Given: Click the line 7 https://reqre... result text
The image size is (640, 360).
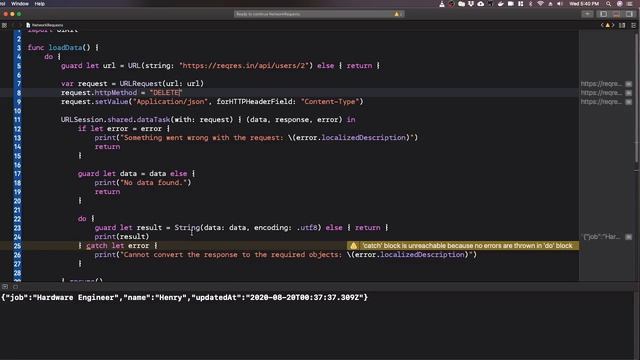Looking at the screenshot, I should pyautogui.click(x=601, y=84).
